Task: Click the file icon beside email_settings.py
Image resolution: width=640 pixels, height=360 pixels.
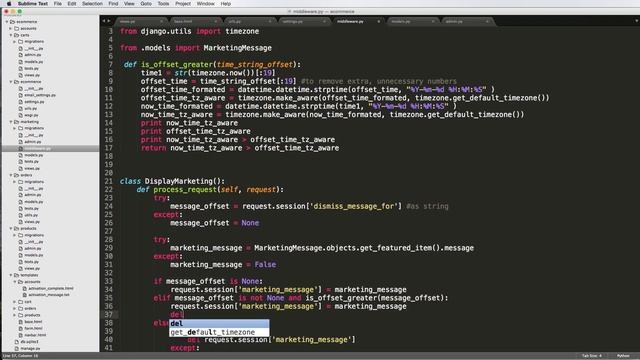Action: (20, 95)
